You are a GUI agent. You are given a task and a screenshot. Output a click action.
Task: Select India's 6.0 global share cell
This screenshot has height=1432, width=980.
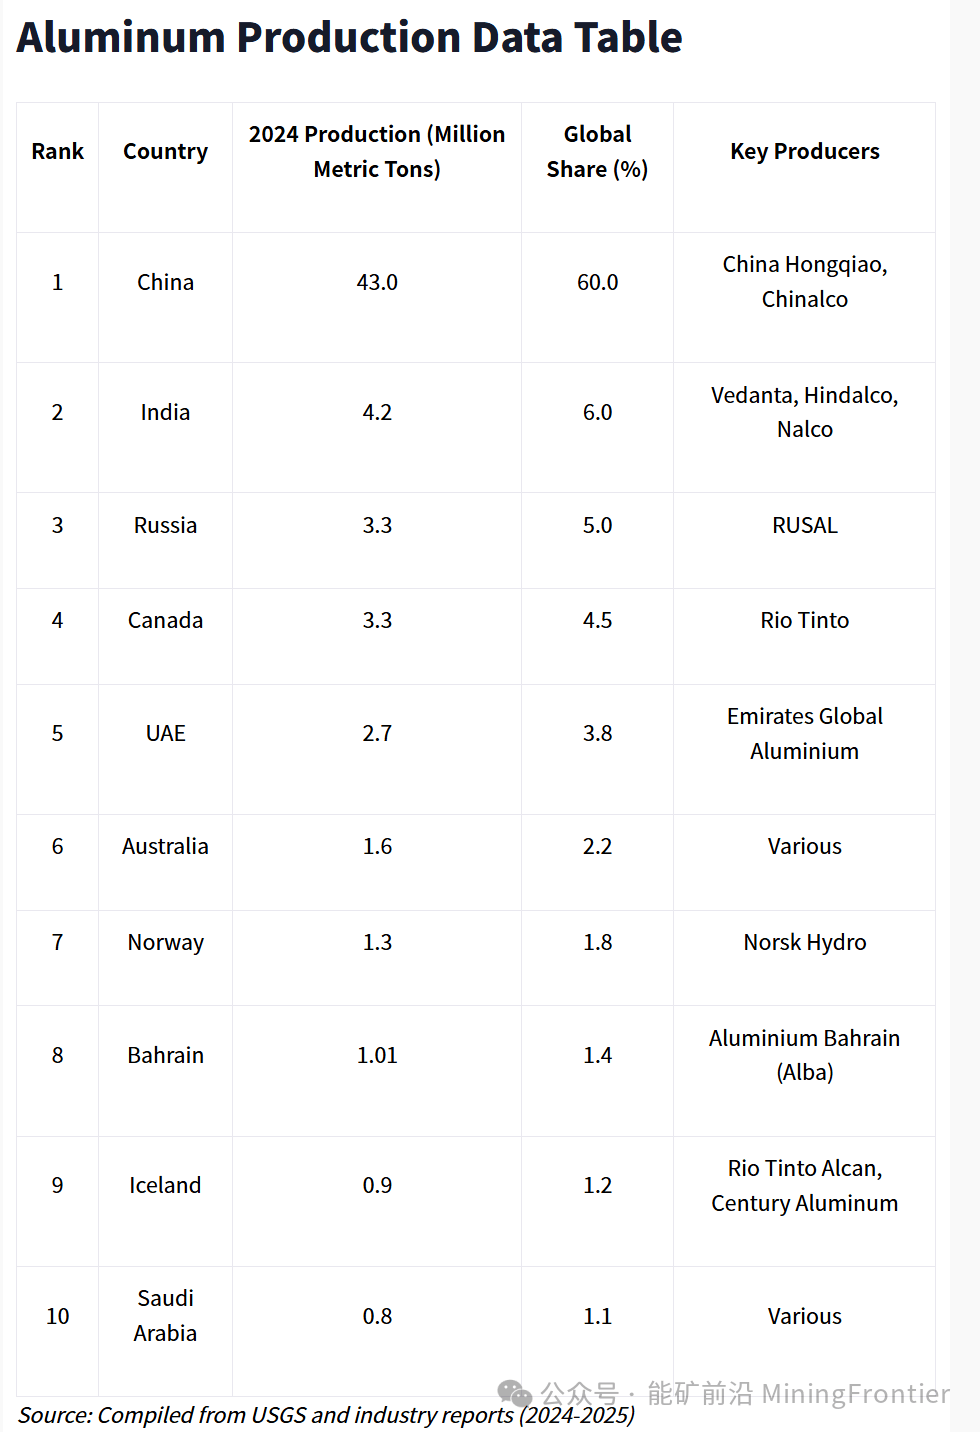(x=597, y=413)
